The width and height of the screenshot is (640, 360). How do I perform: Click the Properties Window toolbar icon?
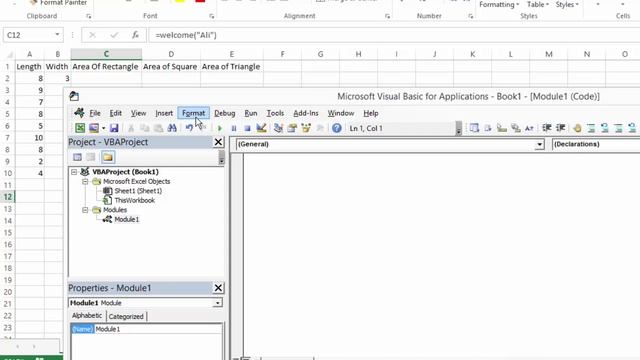292,128
